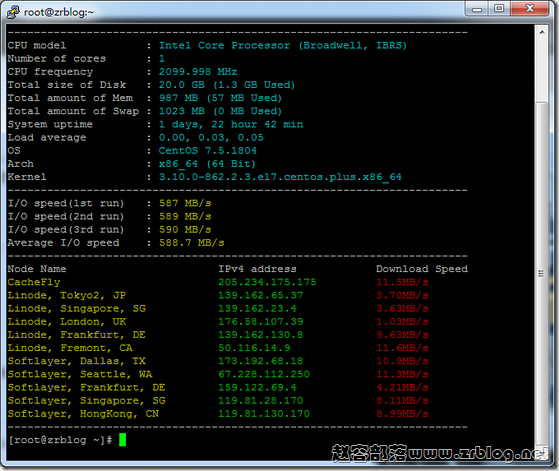The height and width of the screenshot is (471, 559).
Task: Click the Average I/O speed 588.7 MB/s value
Action: [191, 243]
